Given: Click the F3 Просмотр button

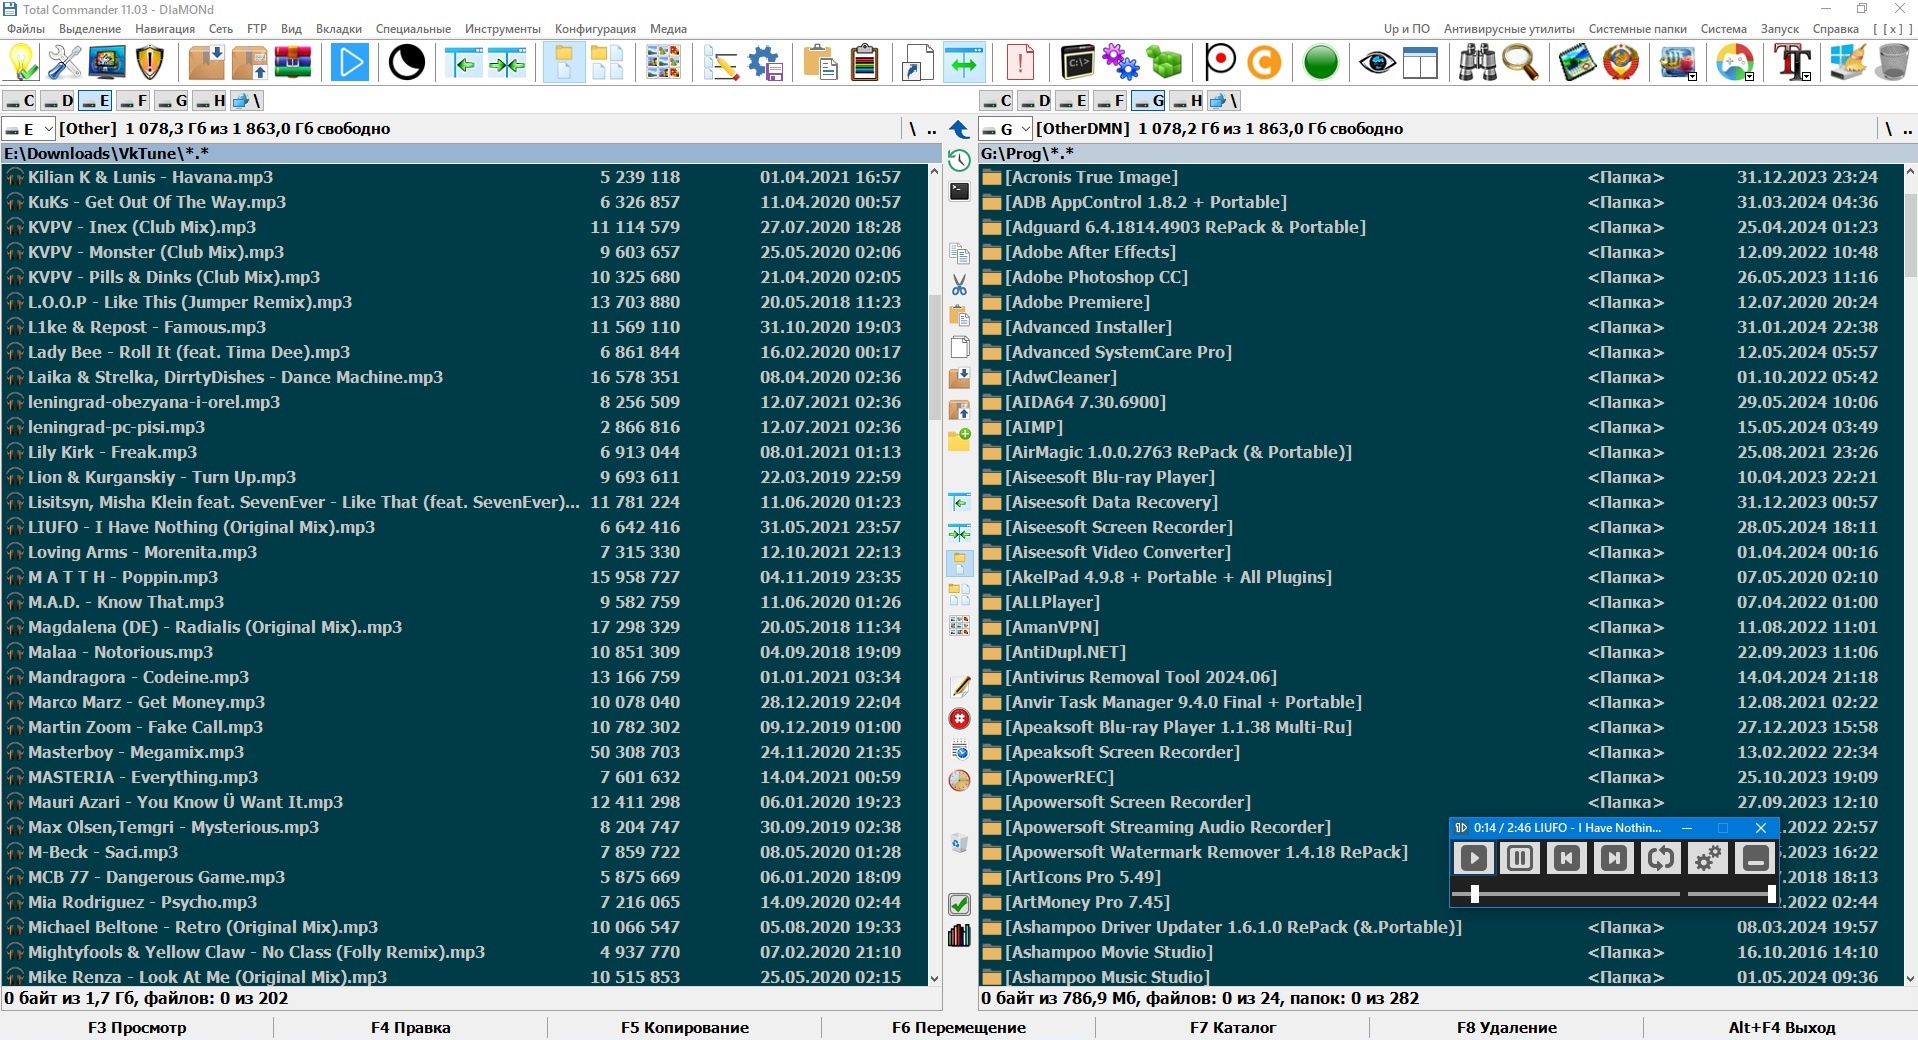Looking at the screenshot, I should coord(137,1027).
